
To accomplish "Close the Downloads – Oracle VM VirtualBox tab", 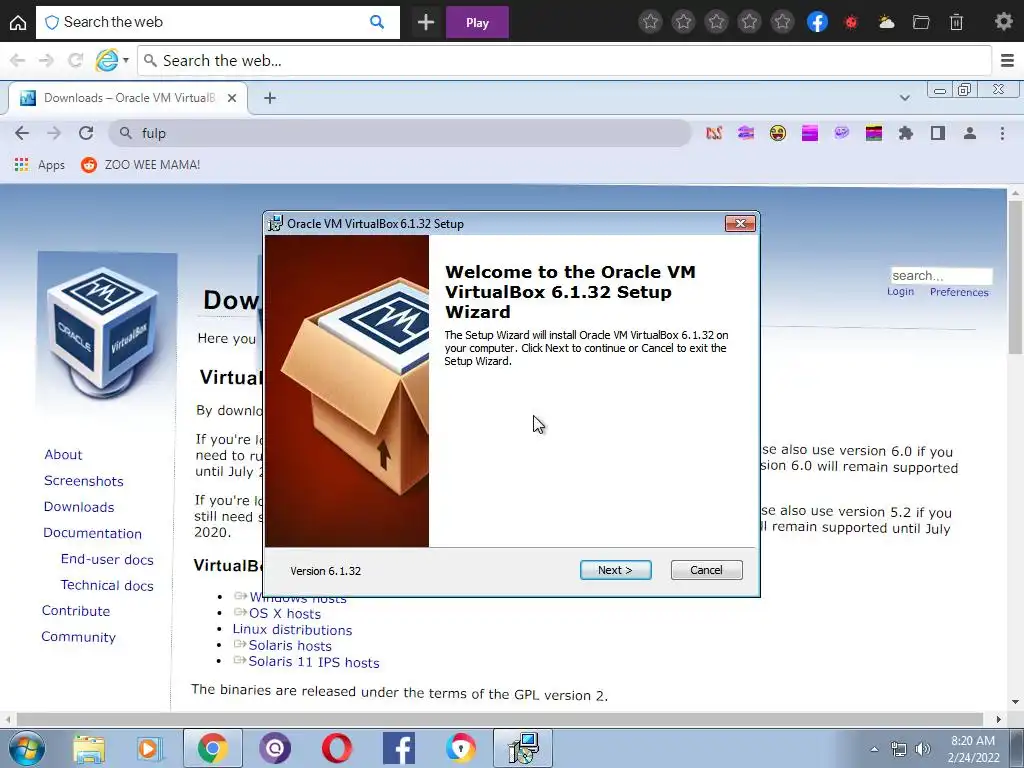I will [232, 98].
